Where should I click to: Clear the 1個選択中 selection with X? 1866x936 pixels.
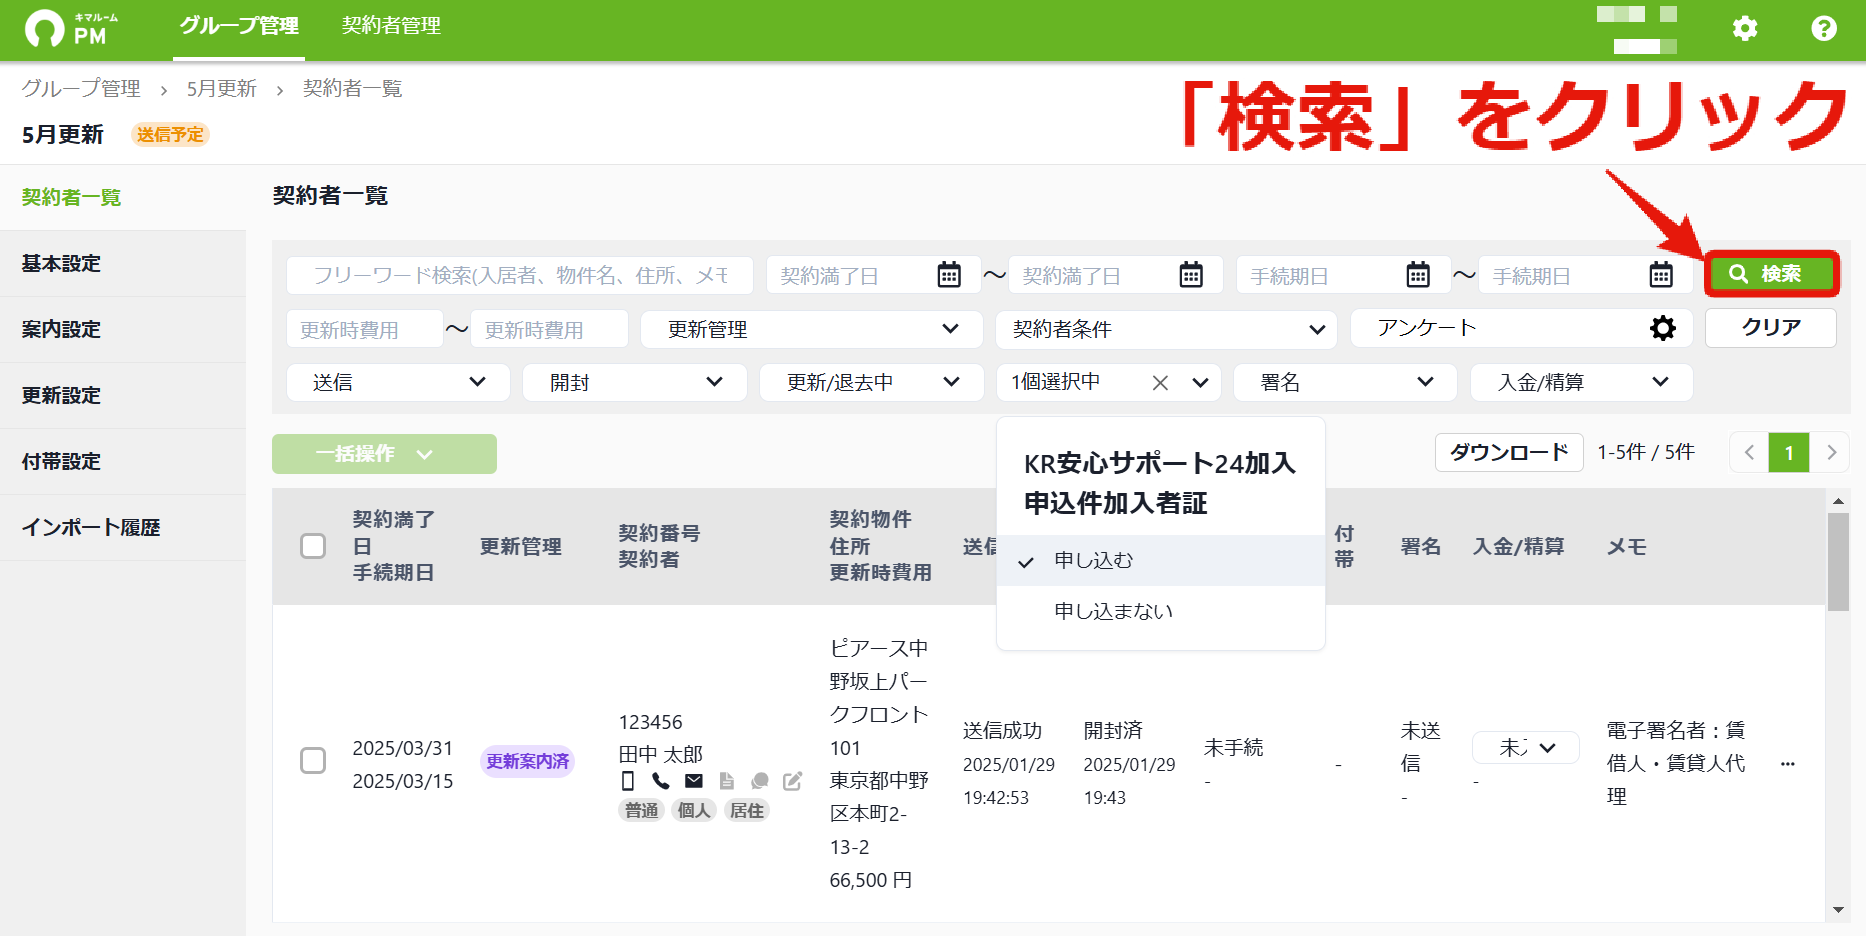click(1160, 382)
